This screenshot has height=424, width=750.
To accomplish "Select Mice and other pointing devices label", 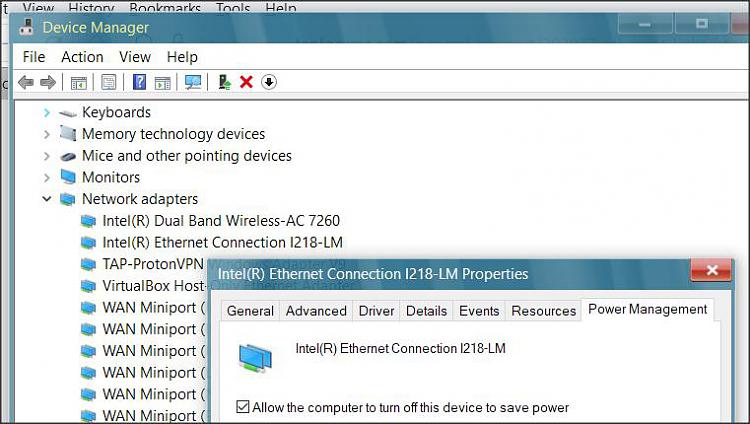I will pos(187,156).
